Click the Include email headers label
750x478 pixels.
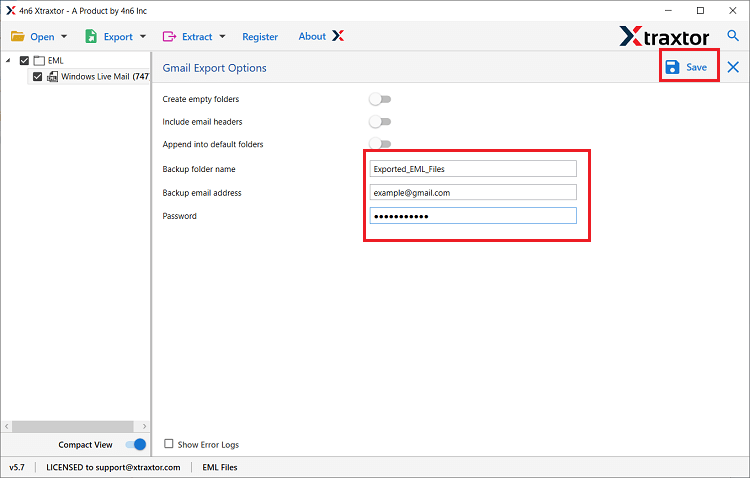(x=202, y=122)
